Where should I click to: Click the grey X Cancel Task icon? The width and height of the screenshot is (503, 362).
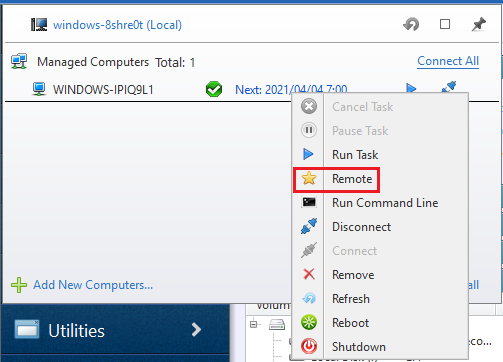coord(309,106)
